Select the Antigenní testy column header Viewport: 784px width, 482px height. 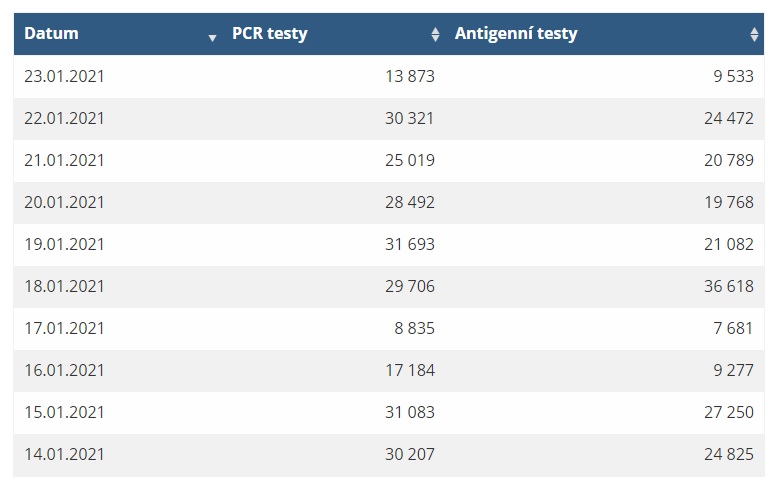(605, 34)
